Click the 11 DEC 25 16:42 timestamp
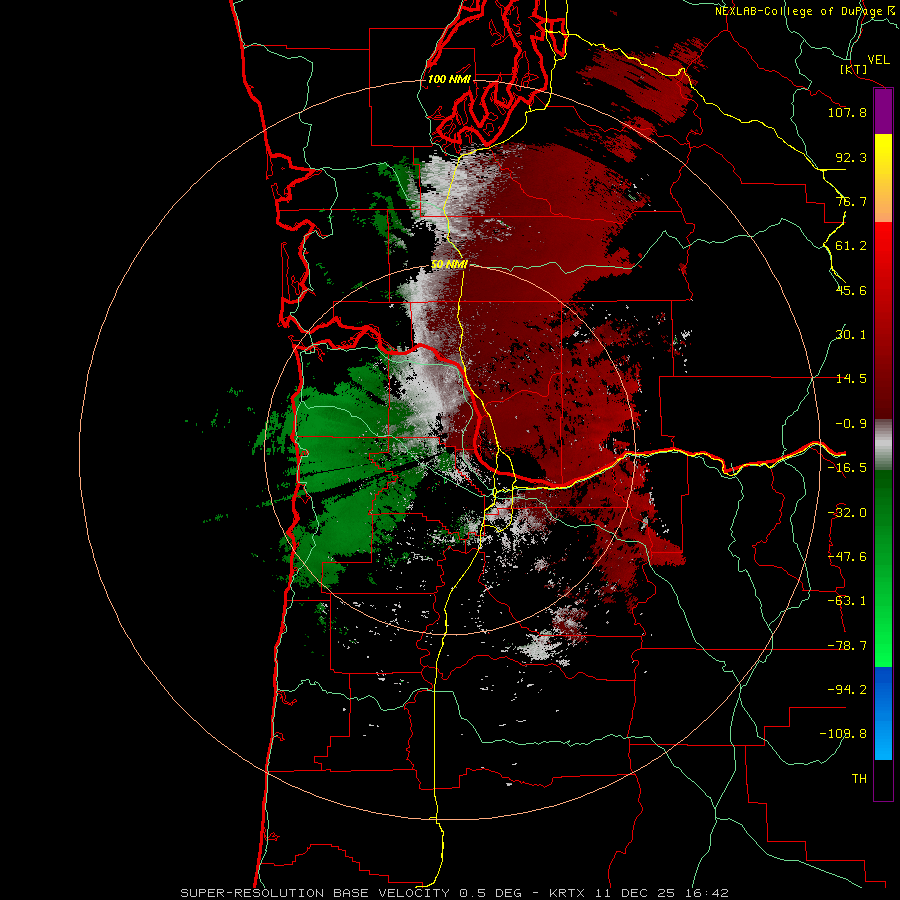Image resolution: width=900 pixels, height=900 pixels. pos(662,893)
